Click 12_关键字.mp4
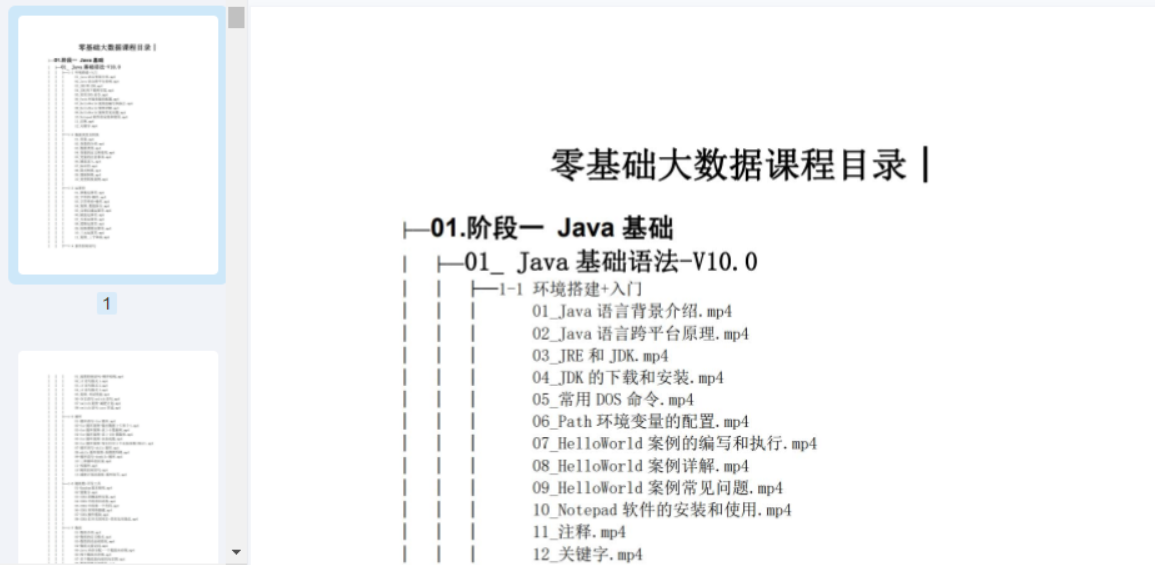Viewport: 1155px width, 565px height. pos(588,554)
